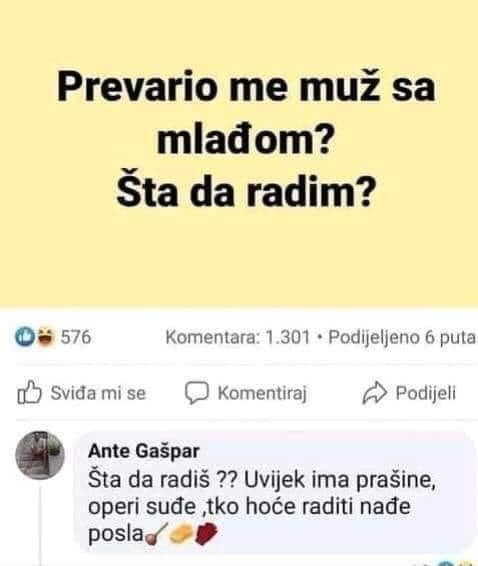Click the comment bubble by Ante Gašpar
This screenshot has width=478, height=566.
coord(275,493)
